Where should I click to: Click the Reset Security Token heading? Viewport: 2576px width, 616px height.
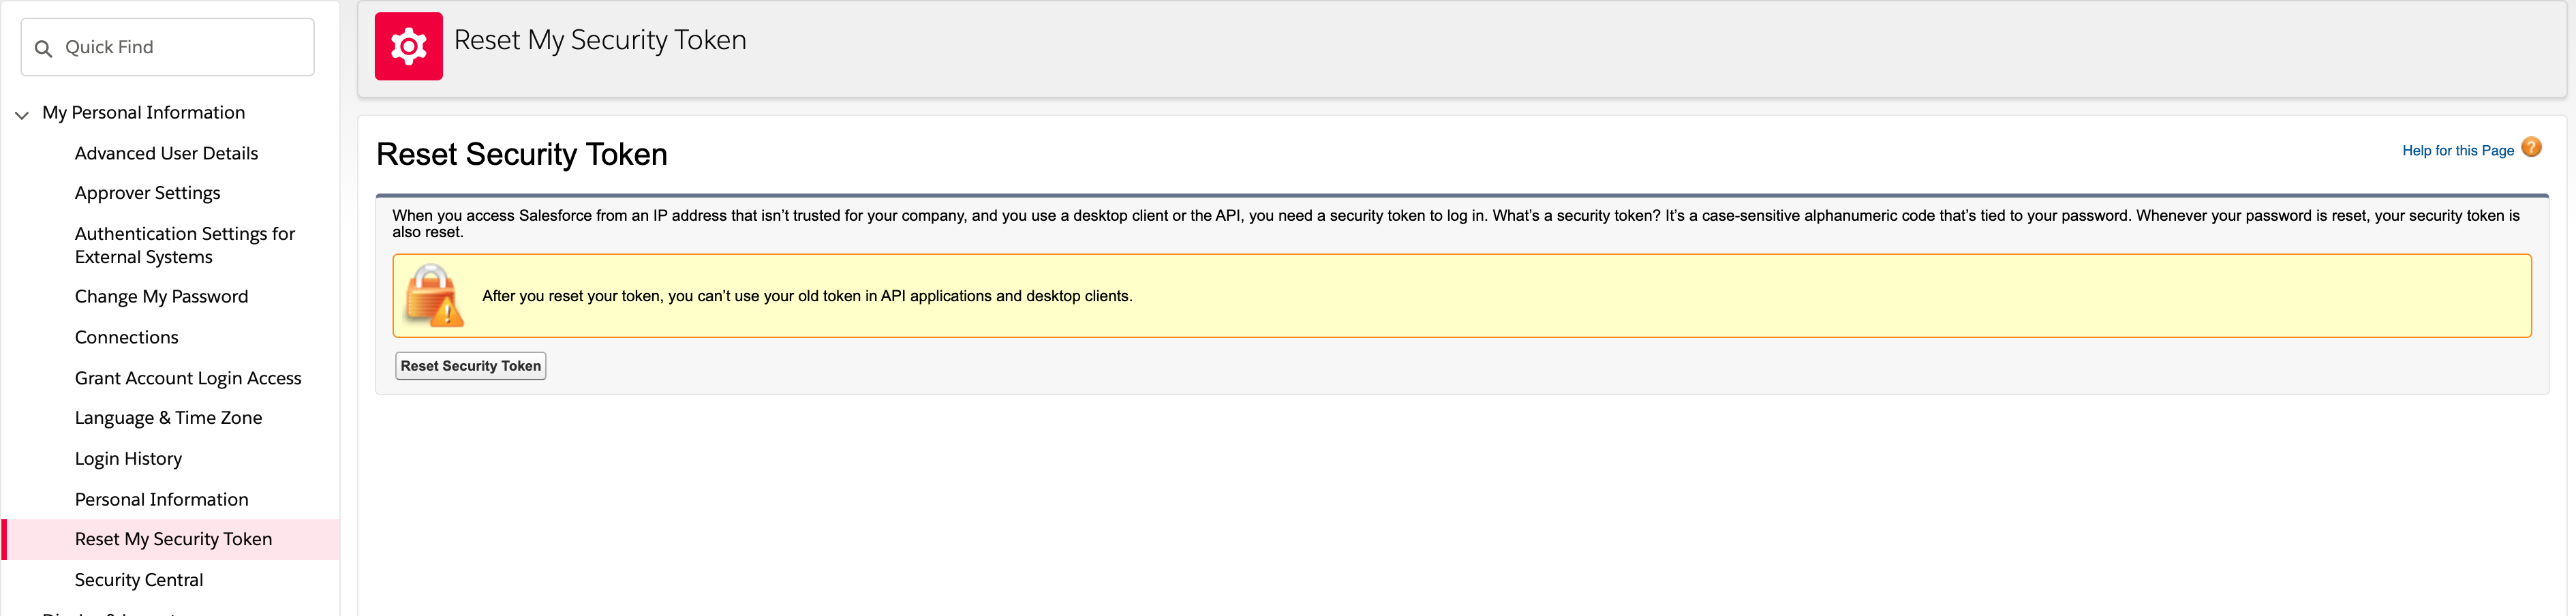point(521,154)
